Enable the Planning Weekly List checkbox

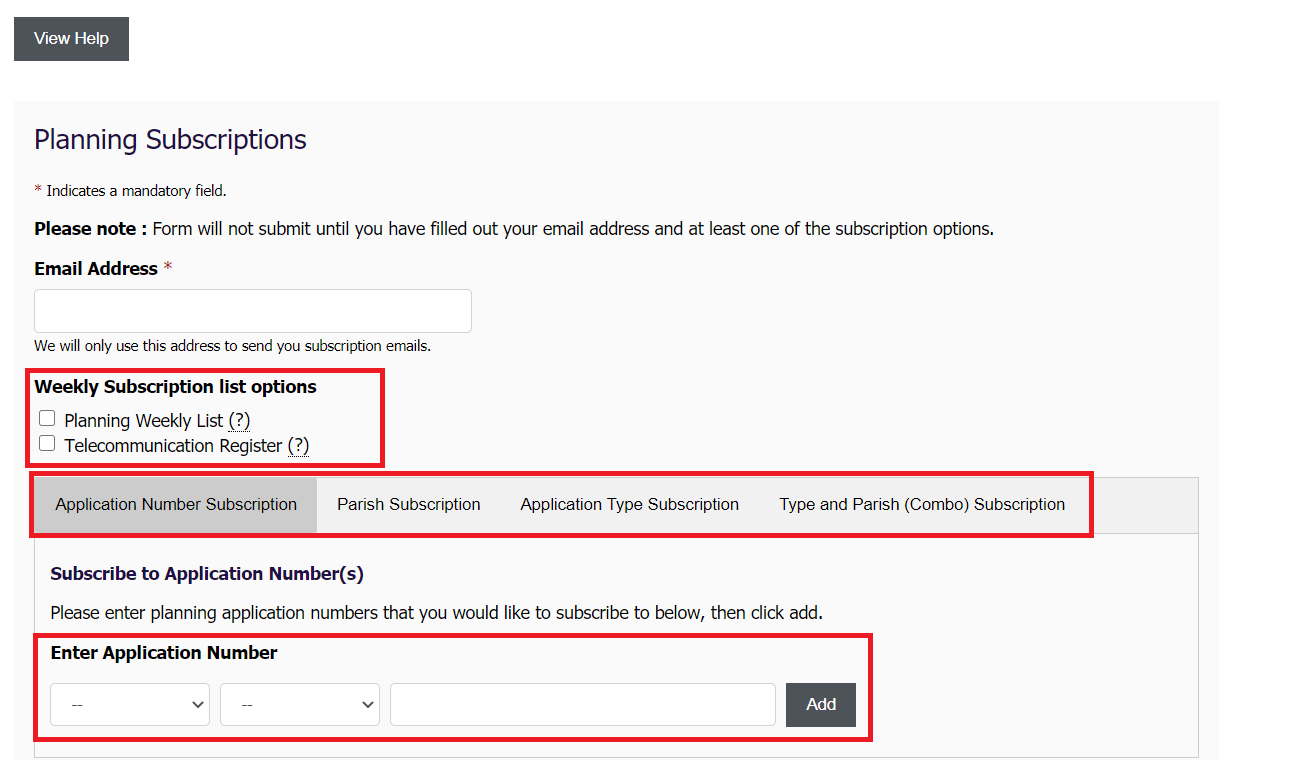click(47, 419)
